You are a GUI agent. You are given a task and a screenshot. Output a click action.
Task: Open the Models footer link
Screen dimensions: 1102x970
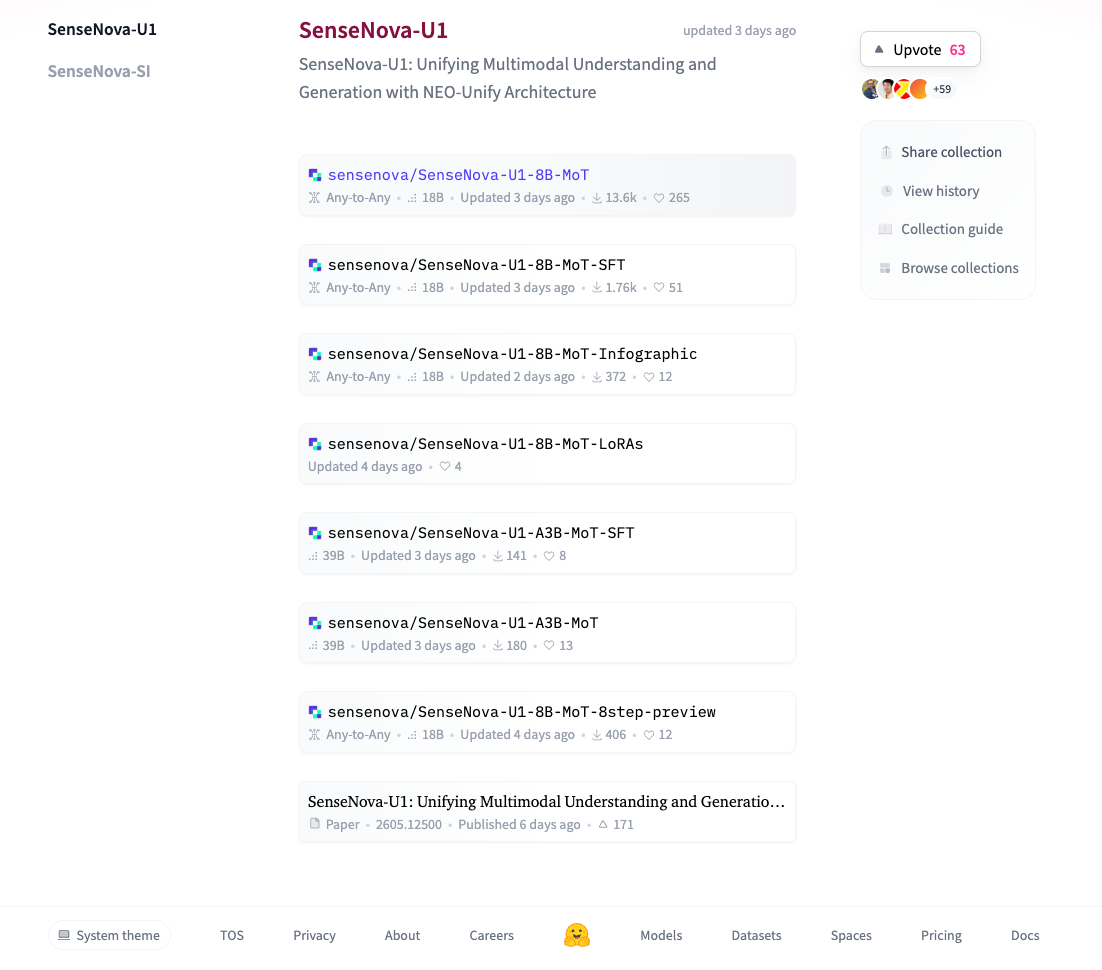(661, 936)
